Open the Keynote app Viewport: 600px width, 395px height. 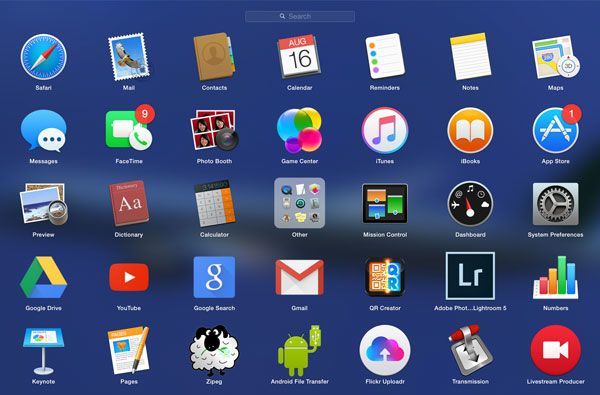[43, 351]
